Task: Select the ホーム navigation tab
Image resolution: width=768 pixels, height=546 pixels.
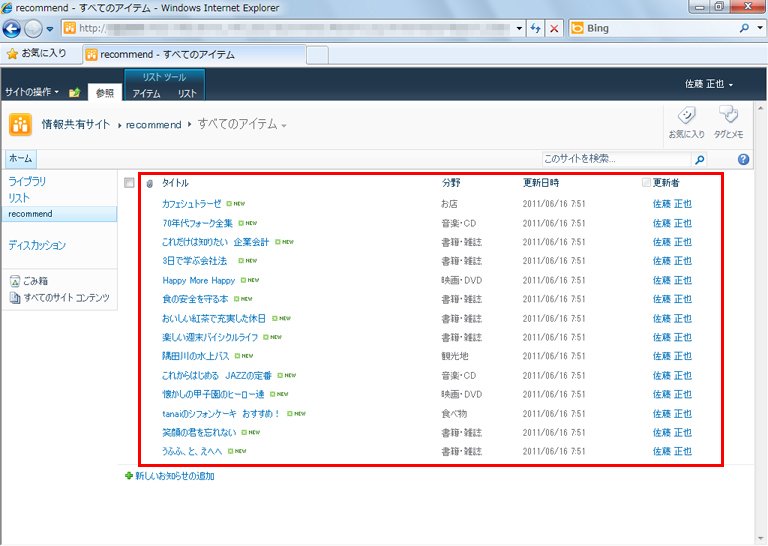Action: coord(21,159)
